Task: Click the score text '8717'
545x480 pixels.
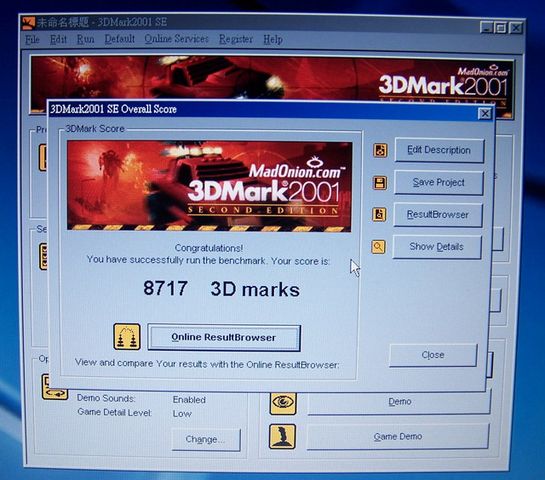Action: [165, 288]
